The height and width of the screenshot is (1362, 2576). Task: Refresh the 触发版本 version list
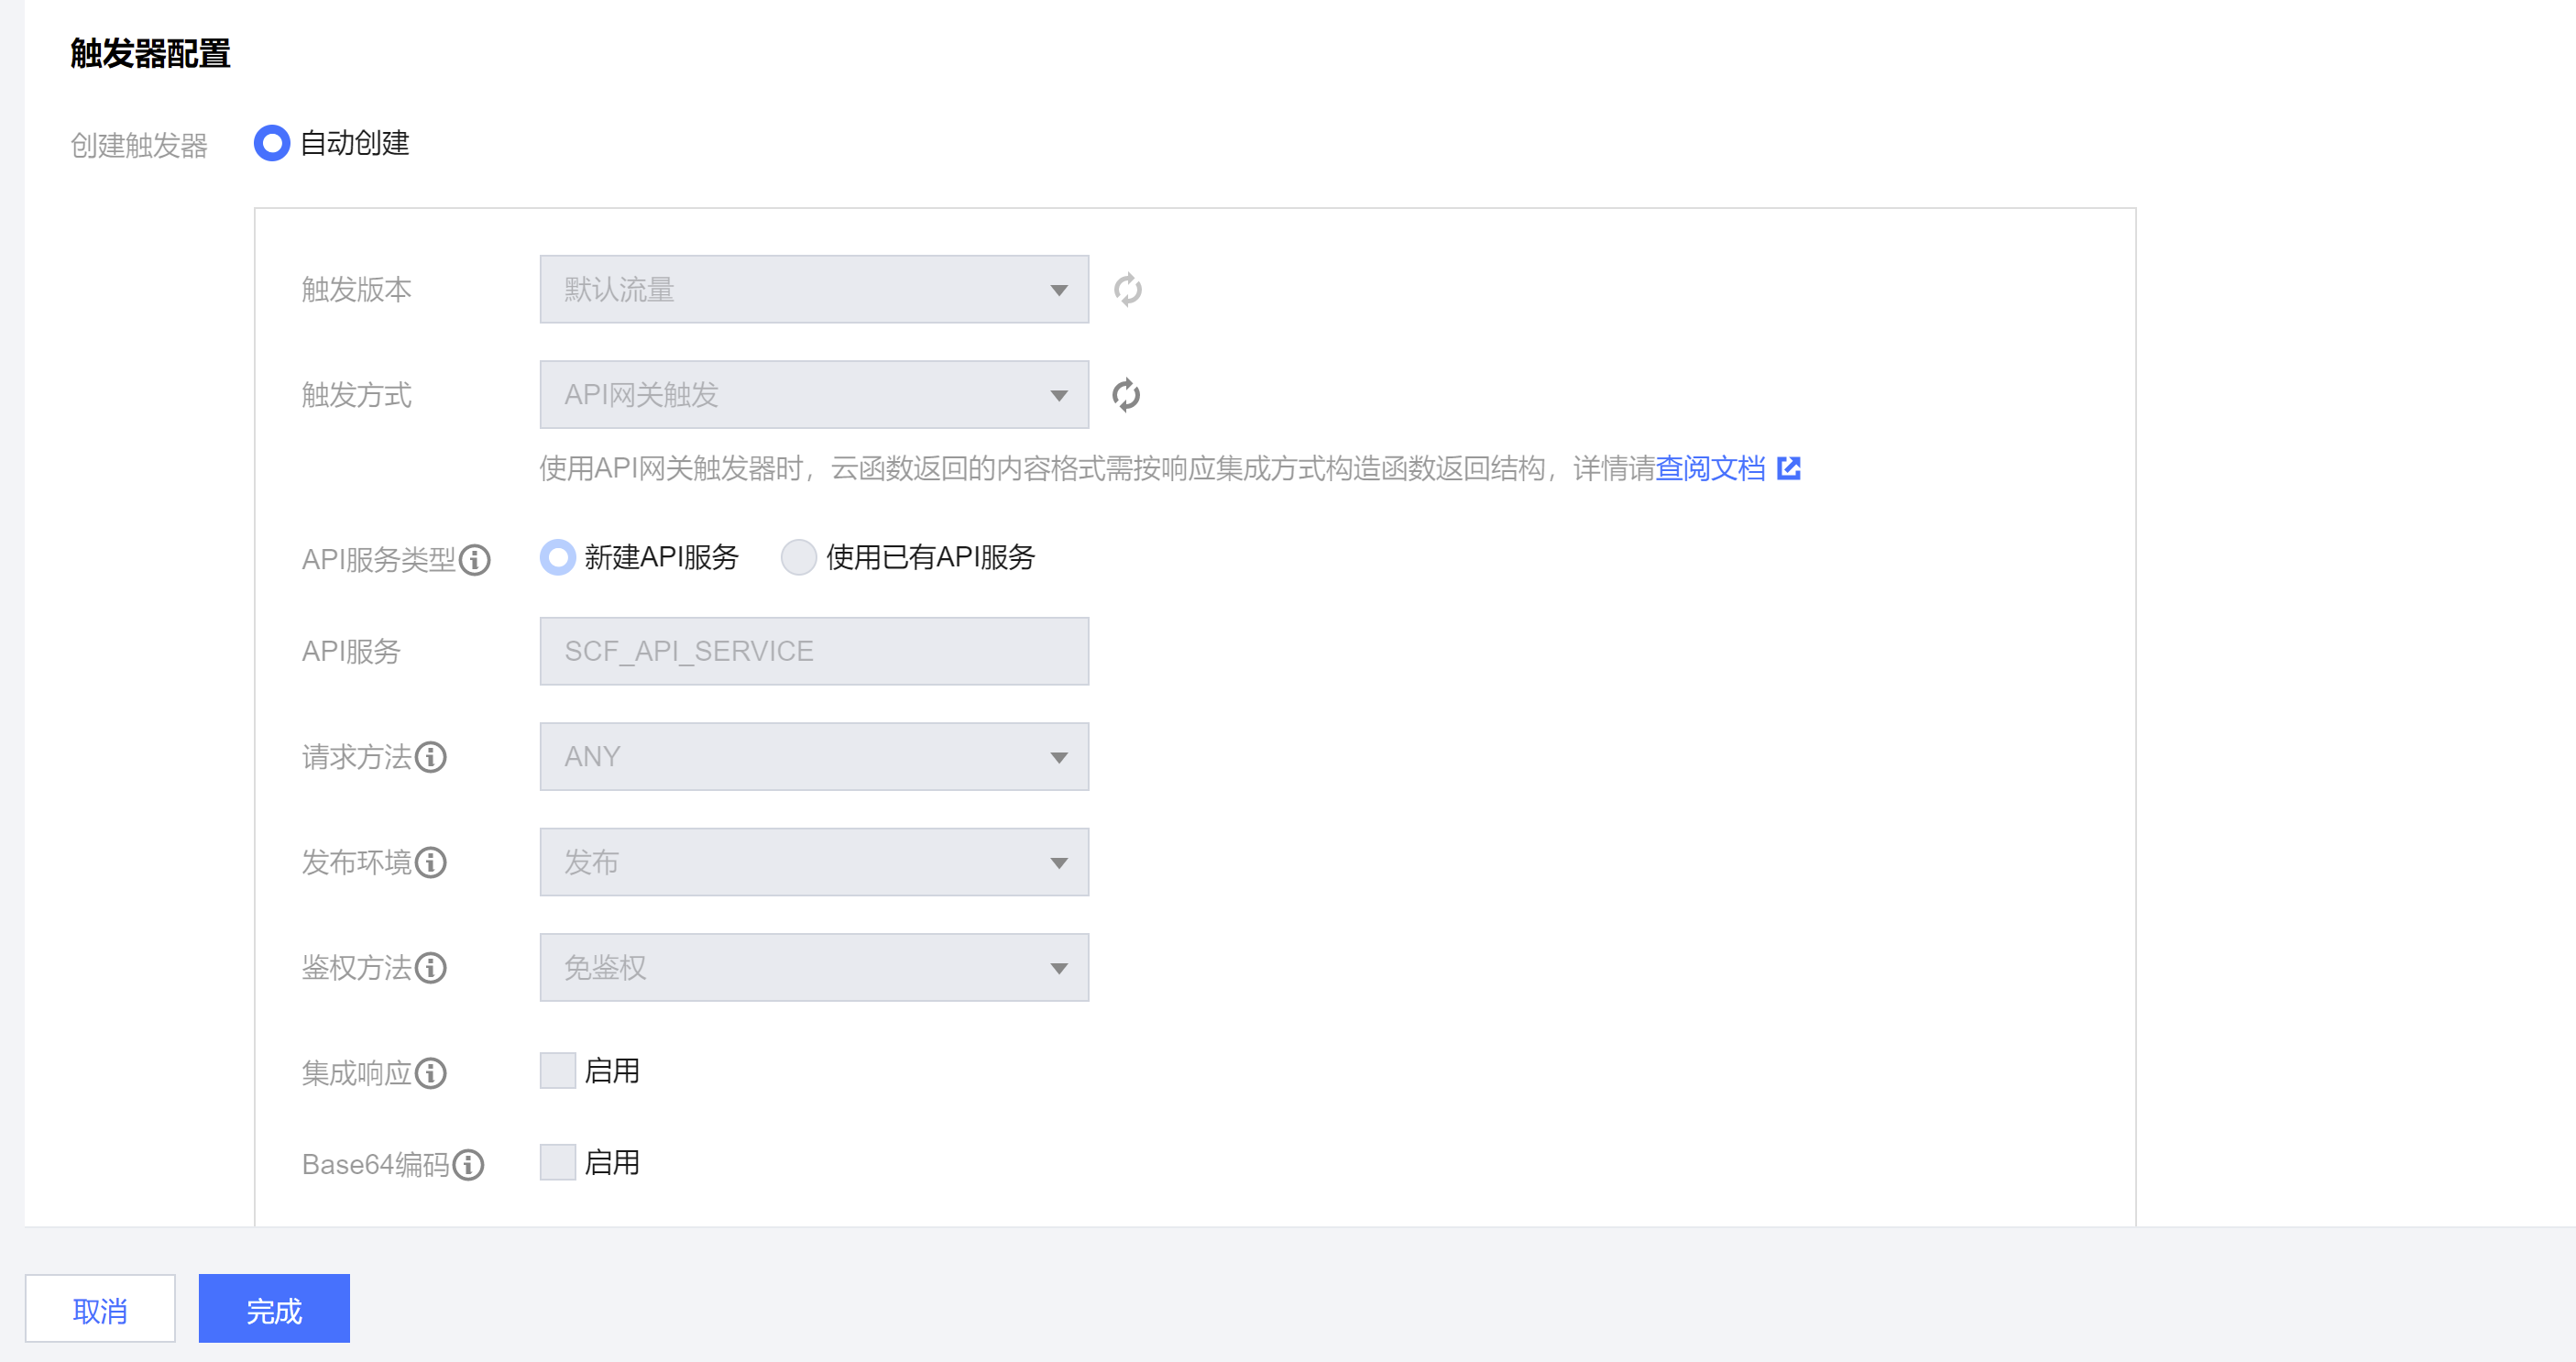tap(1127, 290)
